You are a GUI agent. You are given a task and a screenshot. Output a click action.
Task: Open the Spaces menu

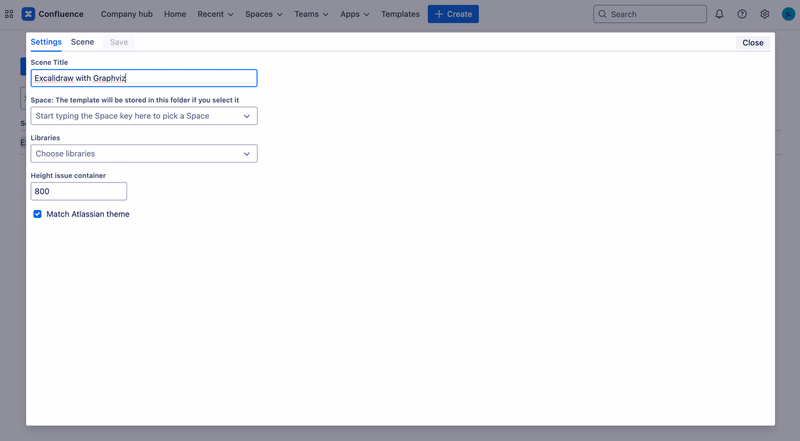click(x=263, y=14)
